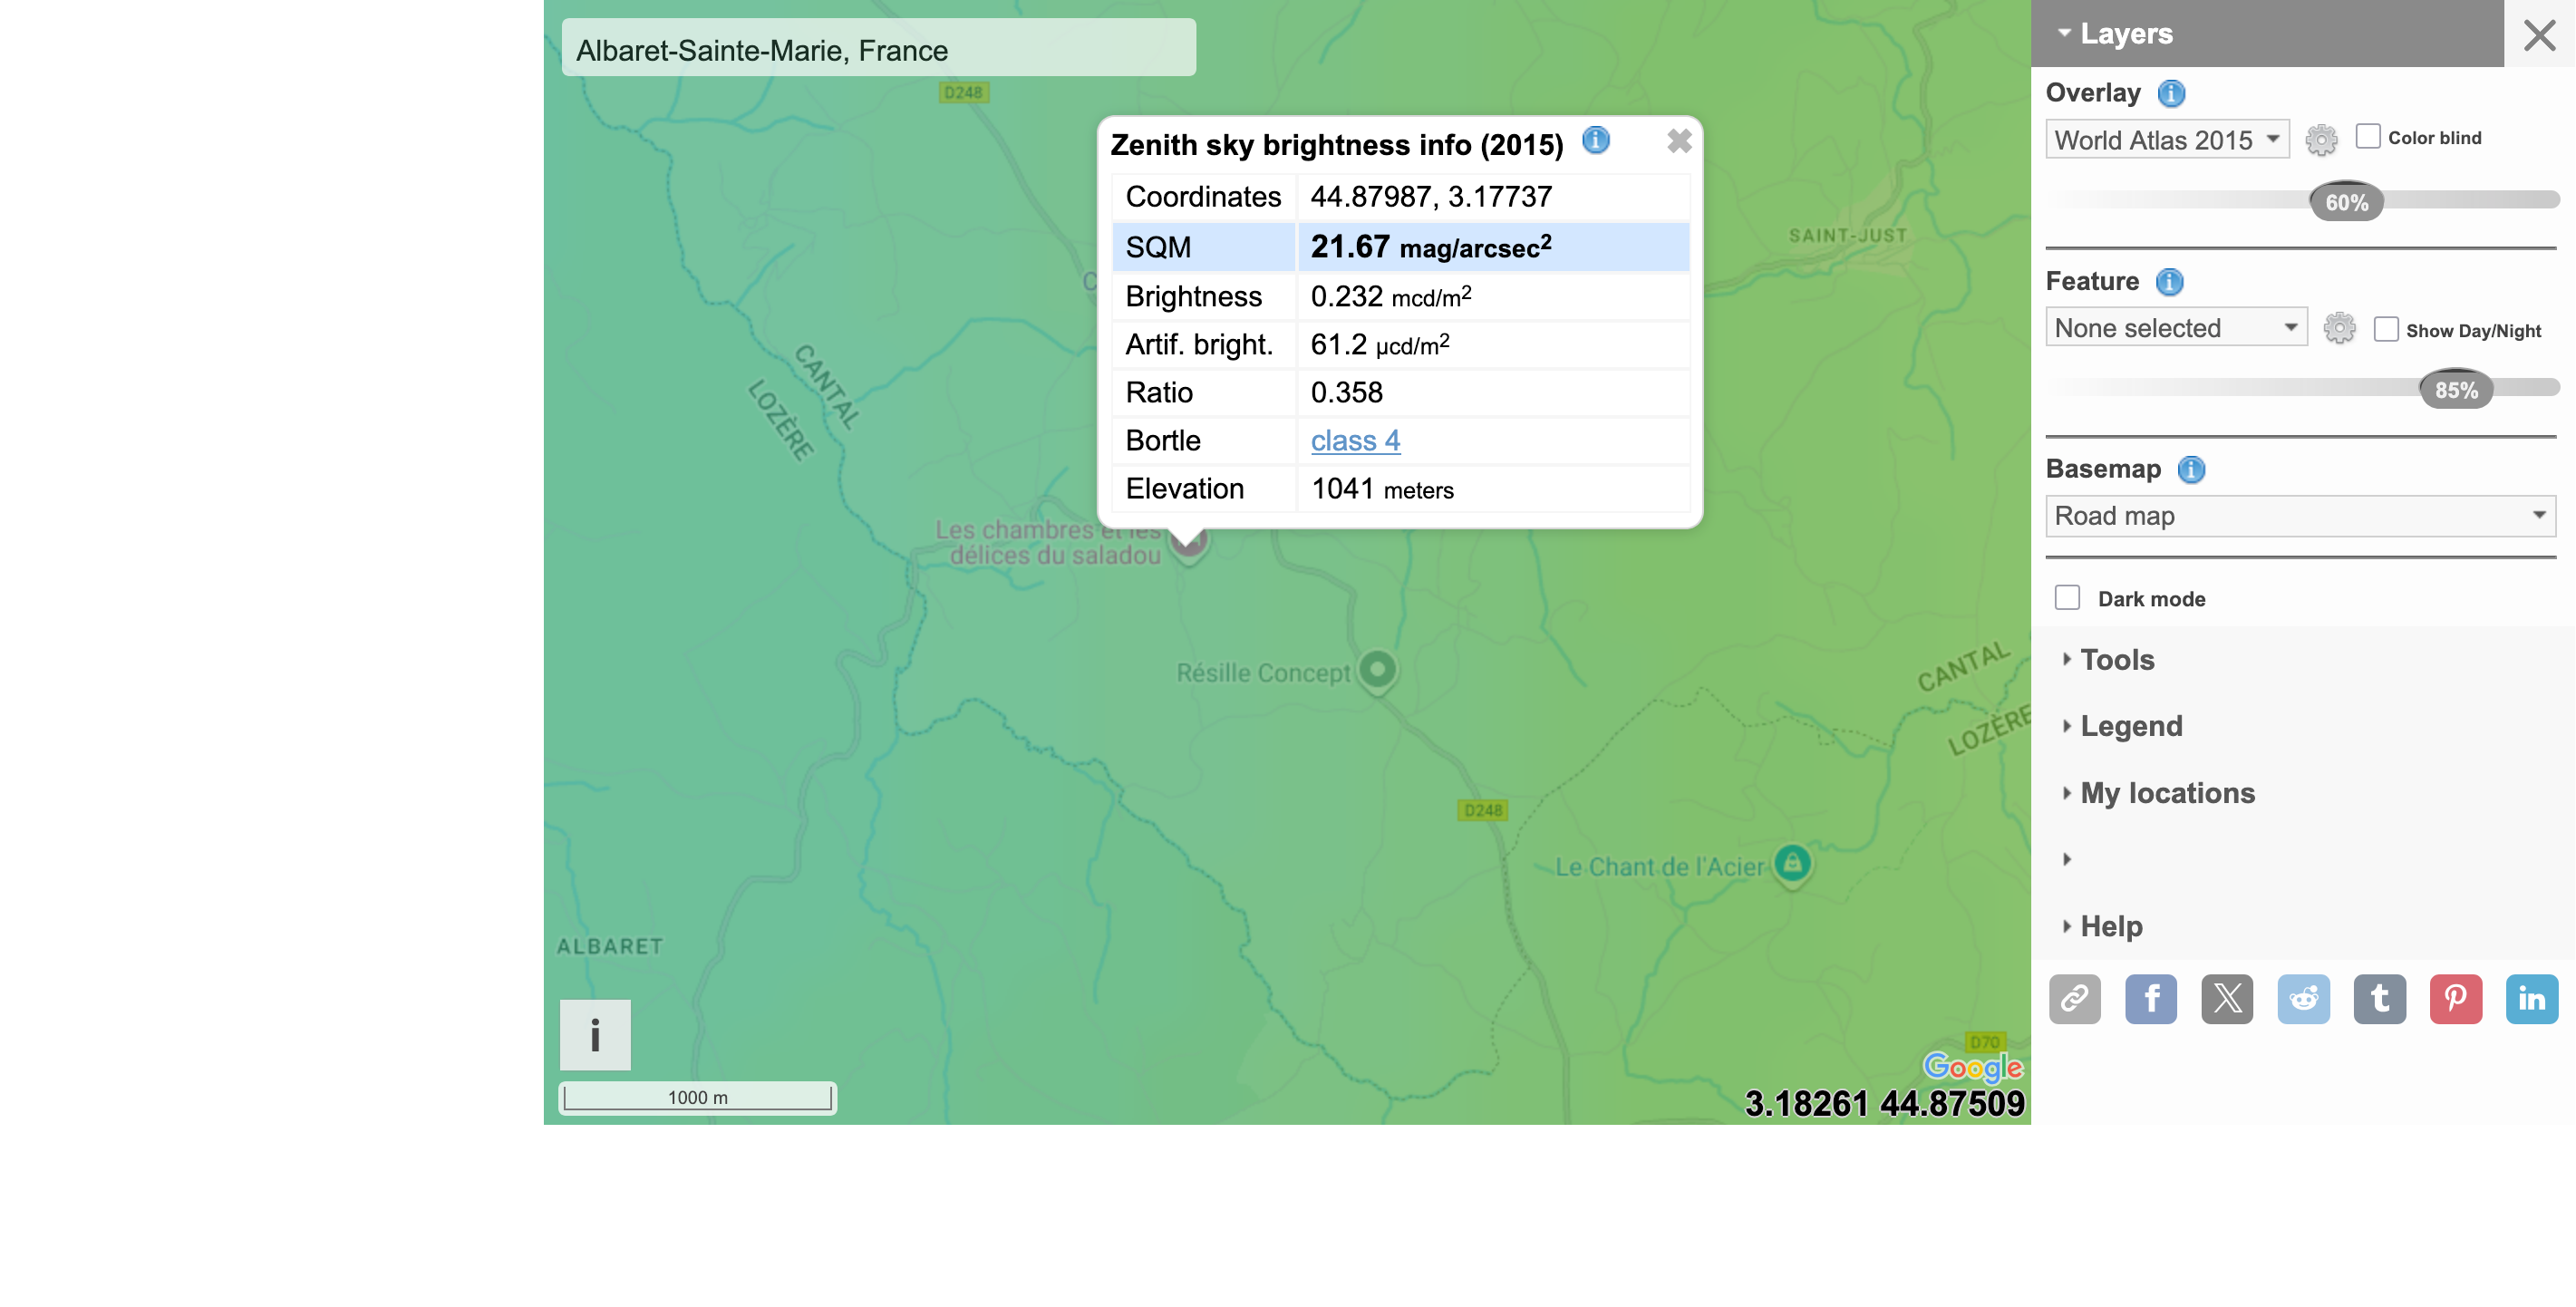Click the map info 'i' button
The image size is (2576, 1307).
(x=595, y=1035)
